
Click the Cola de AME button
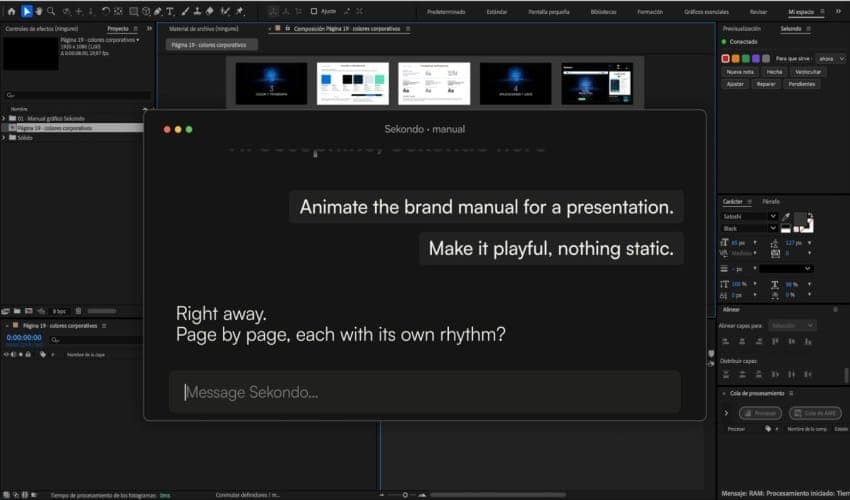815,413
